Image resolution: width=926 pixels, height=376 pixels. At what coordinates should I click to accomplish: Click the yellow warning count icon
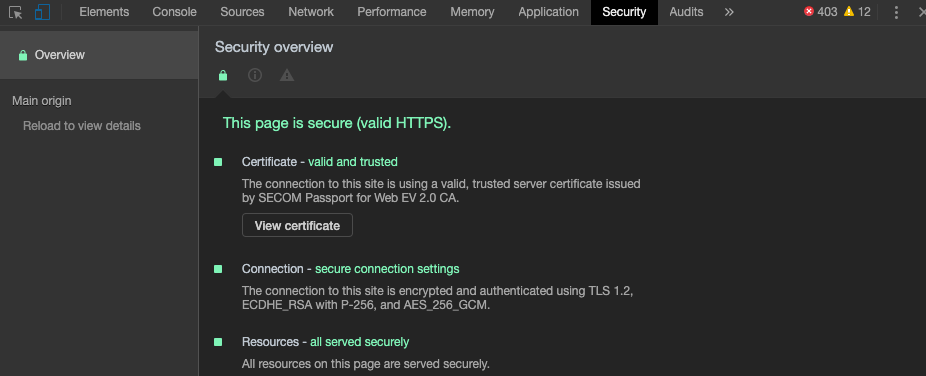(849, 12)
